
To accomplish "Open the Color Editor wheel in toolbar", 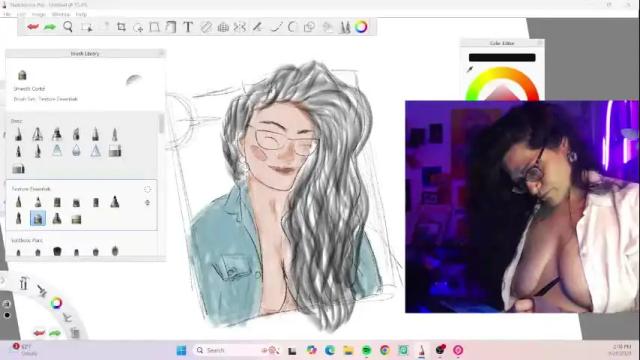I will (361, 27).
